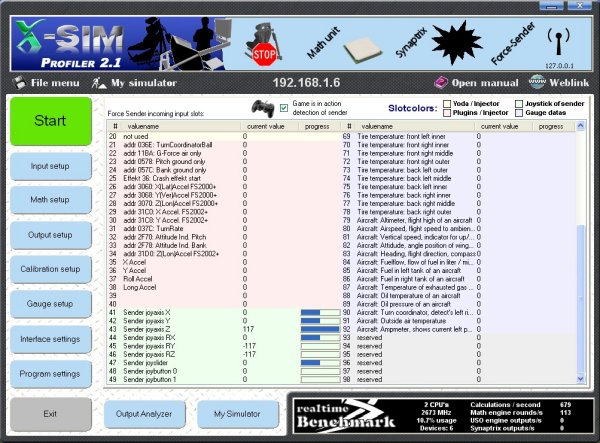Click scrollbar down arrow of slot list

tap(580, 379)
